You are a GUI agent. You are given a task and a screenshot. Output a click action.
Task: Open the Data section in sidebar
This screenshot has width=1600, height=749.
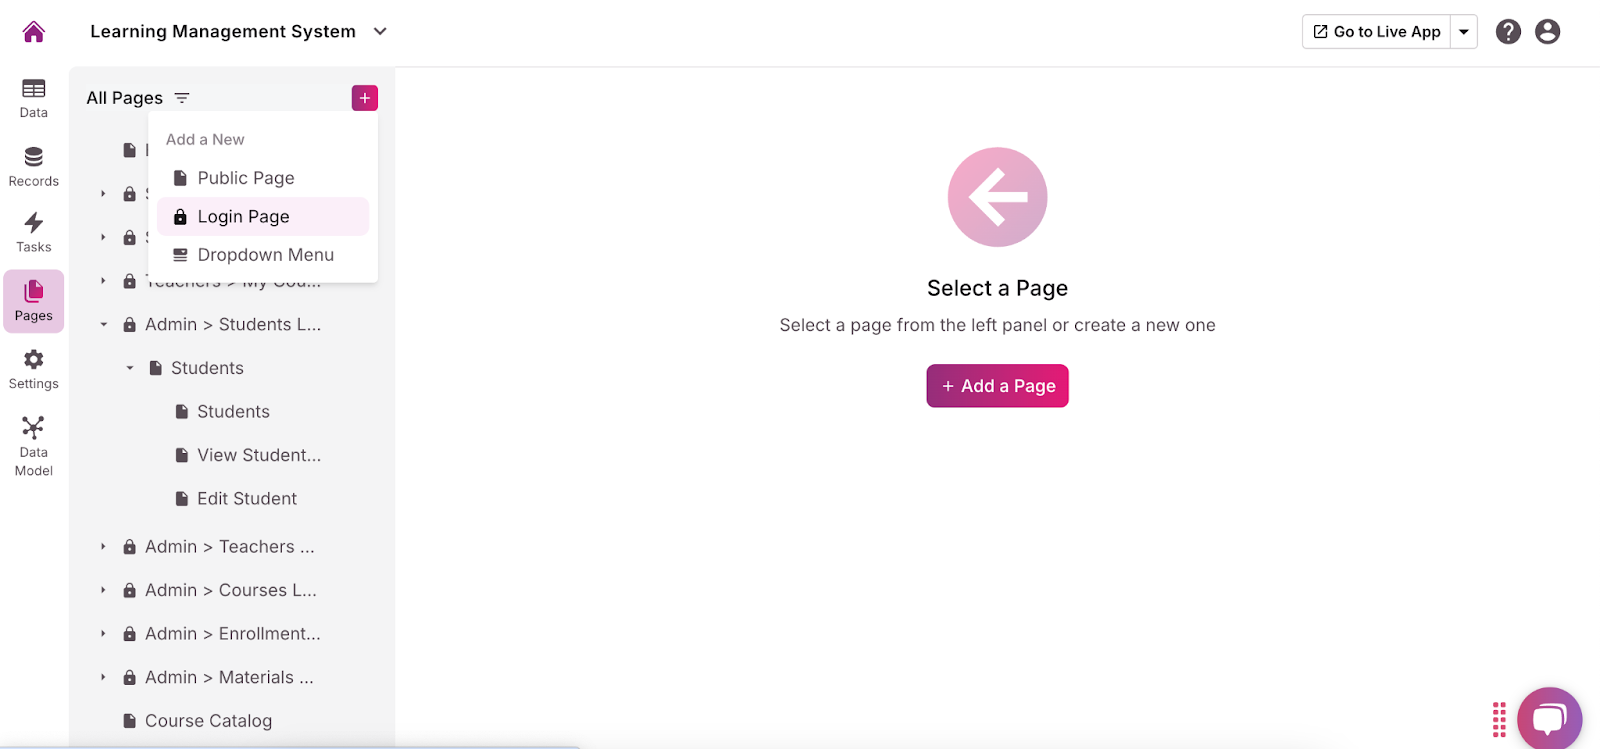[x=34, y=98]
